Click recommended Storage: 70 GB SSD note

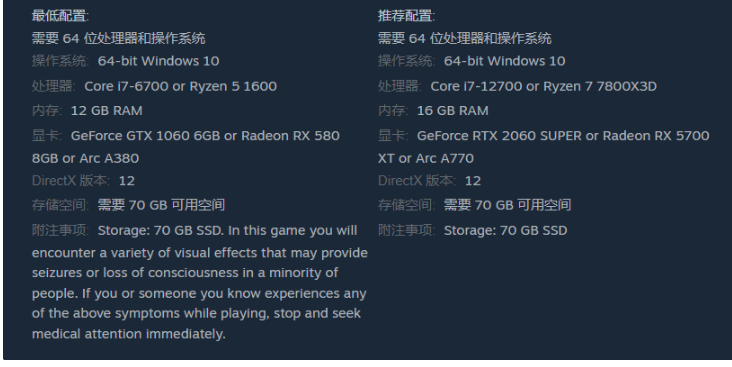pos(506,230)
